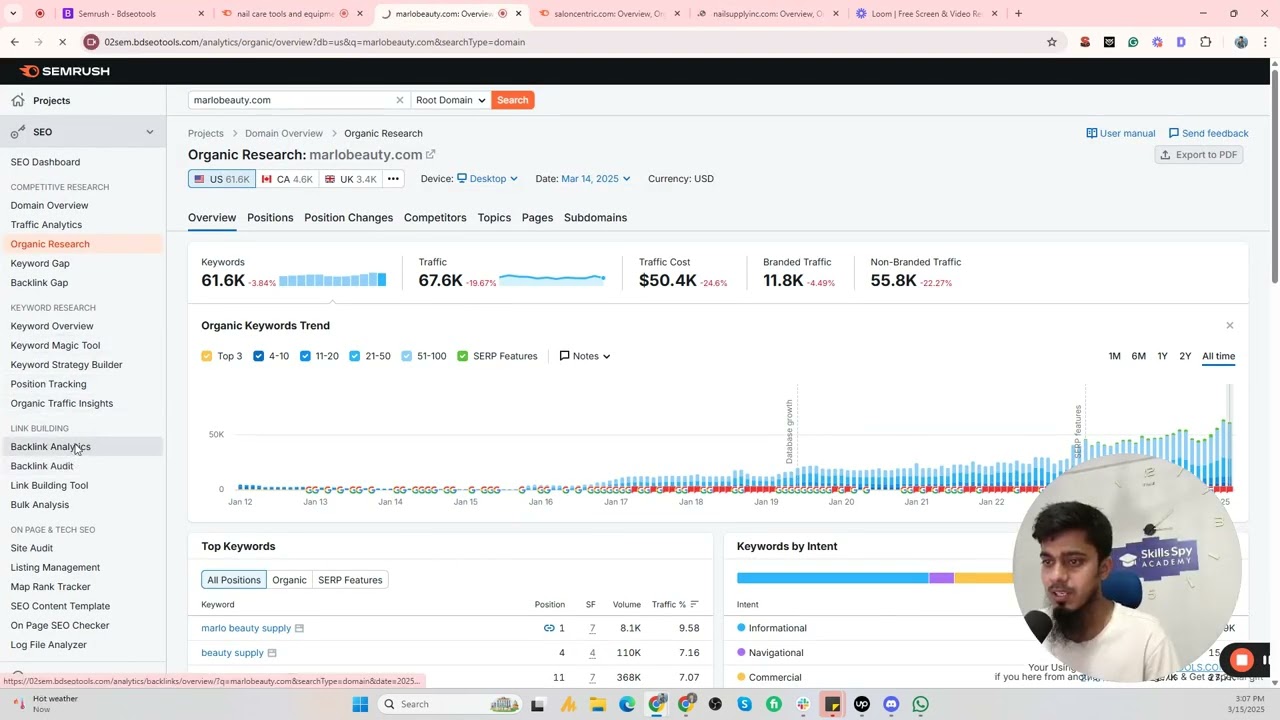Uncheck the Top 3 positions checkbox
Image resolution: width=1280 pixels, height=720 pixels.
click(207, 356)
